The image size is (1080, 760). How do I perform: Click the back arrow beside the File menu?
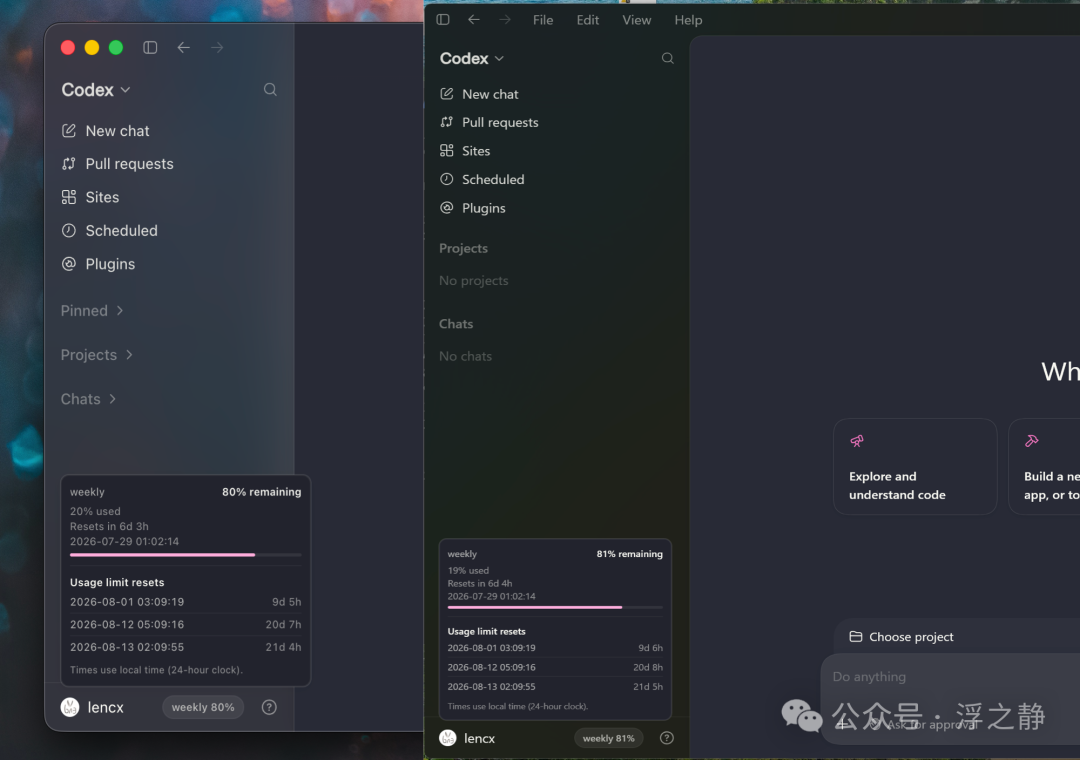[x=474, y=20]
